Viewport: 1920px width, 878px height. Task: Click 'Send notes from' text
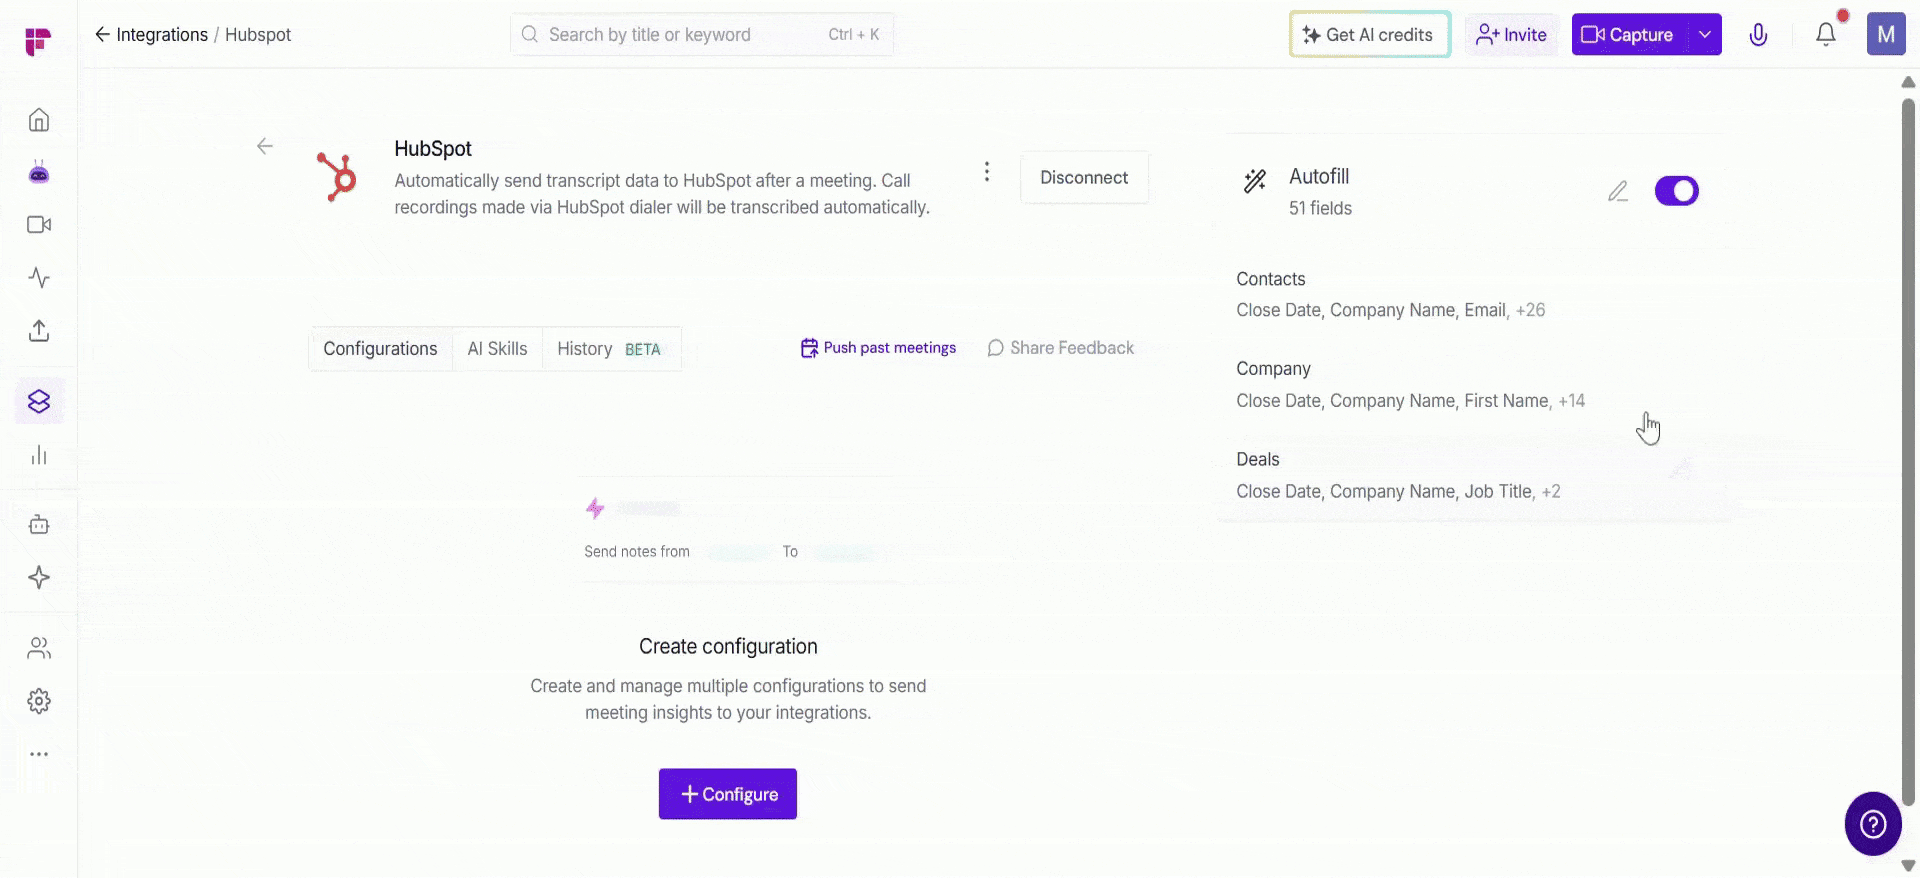pyautogui.click(x=637, y=552)
